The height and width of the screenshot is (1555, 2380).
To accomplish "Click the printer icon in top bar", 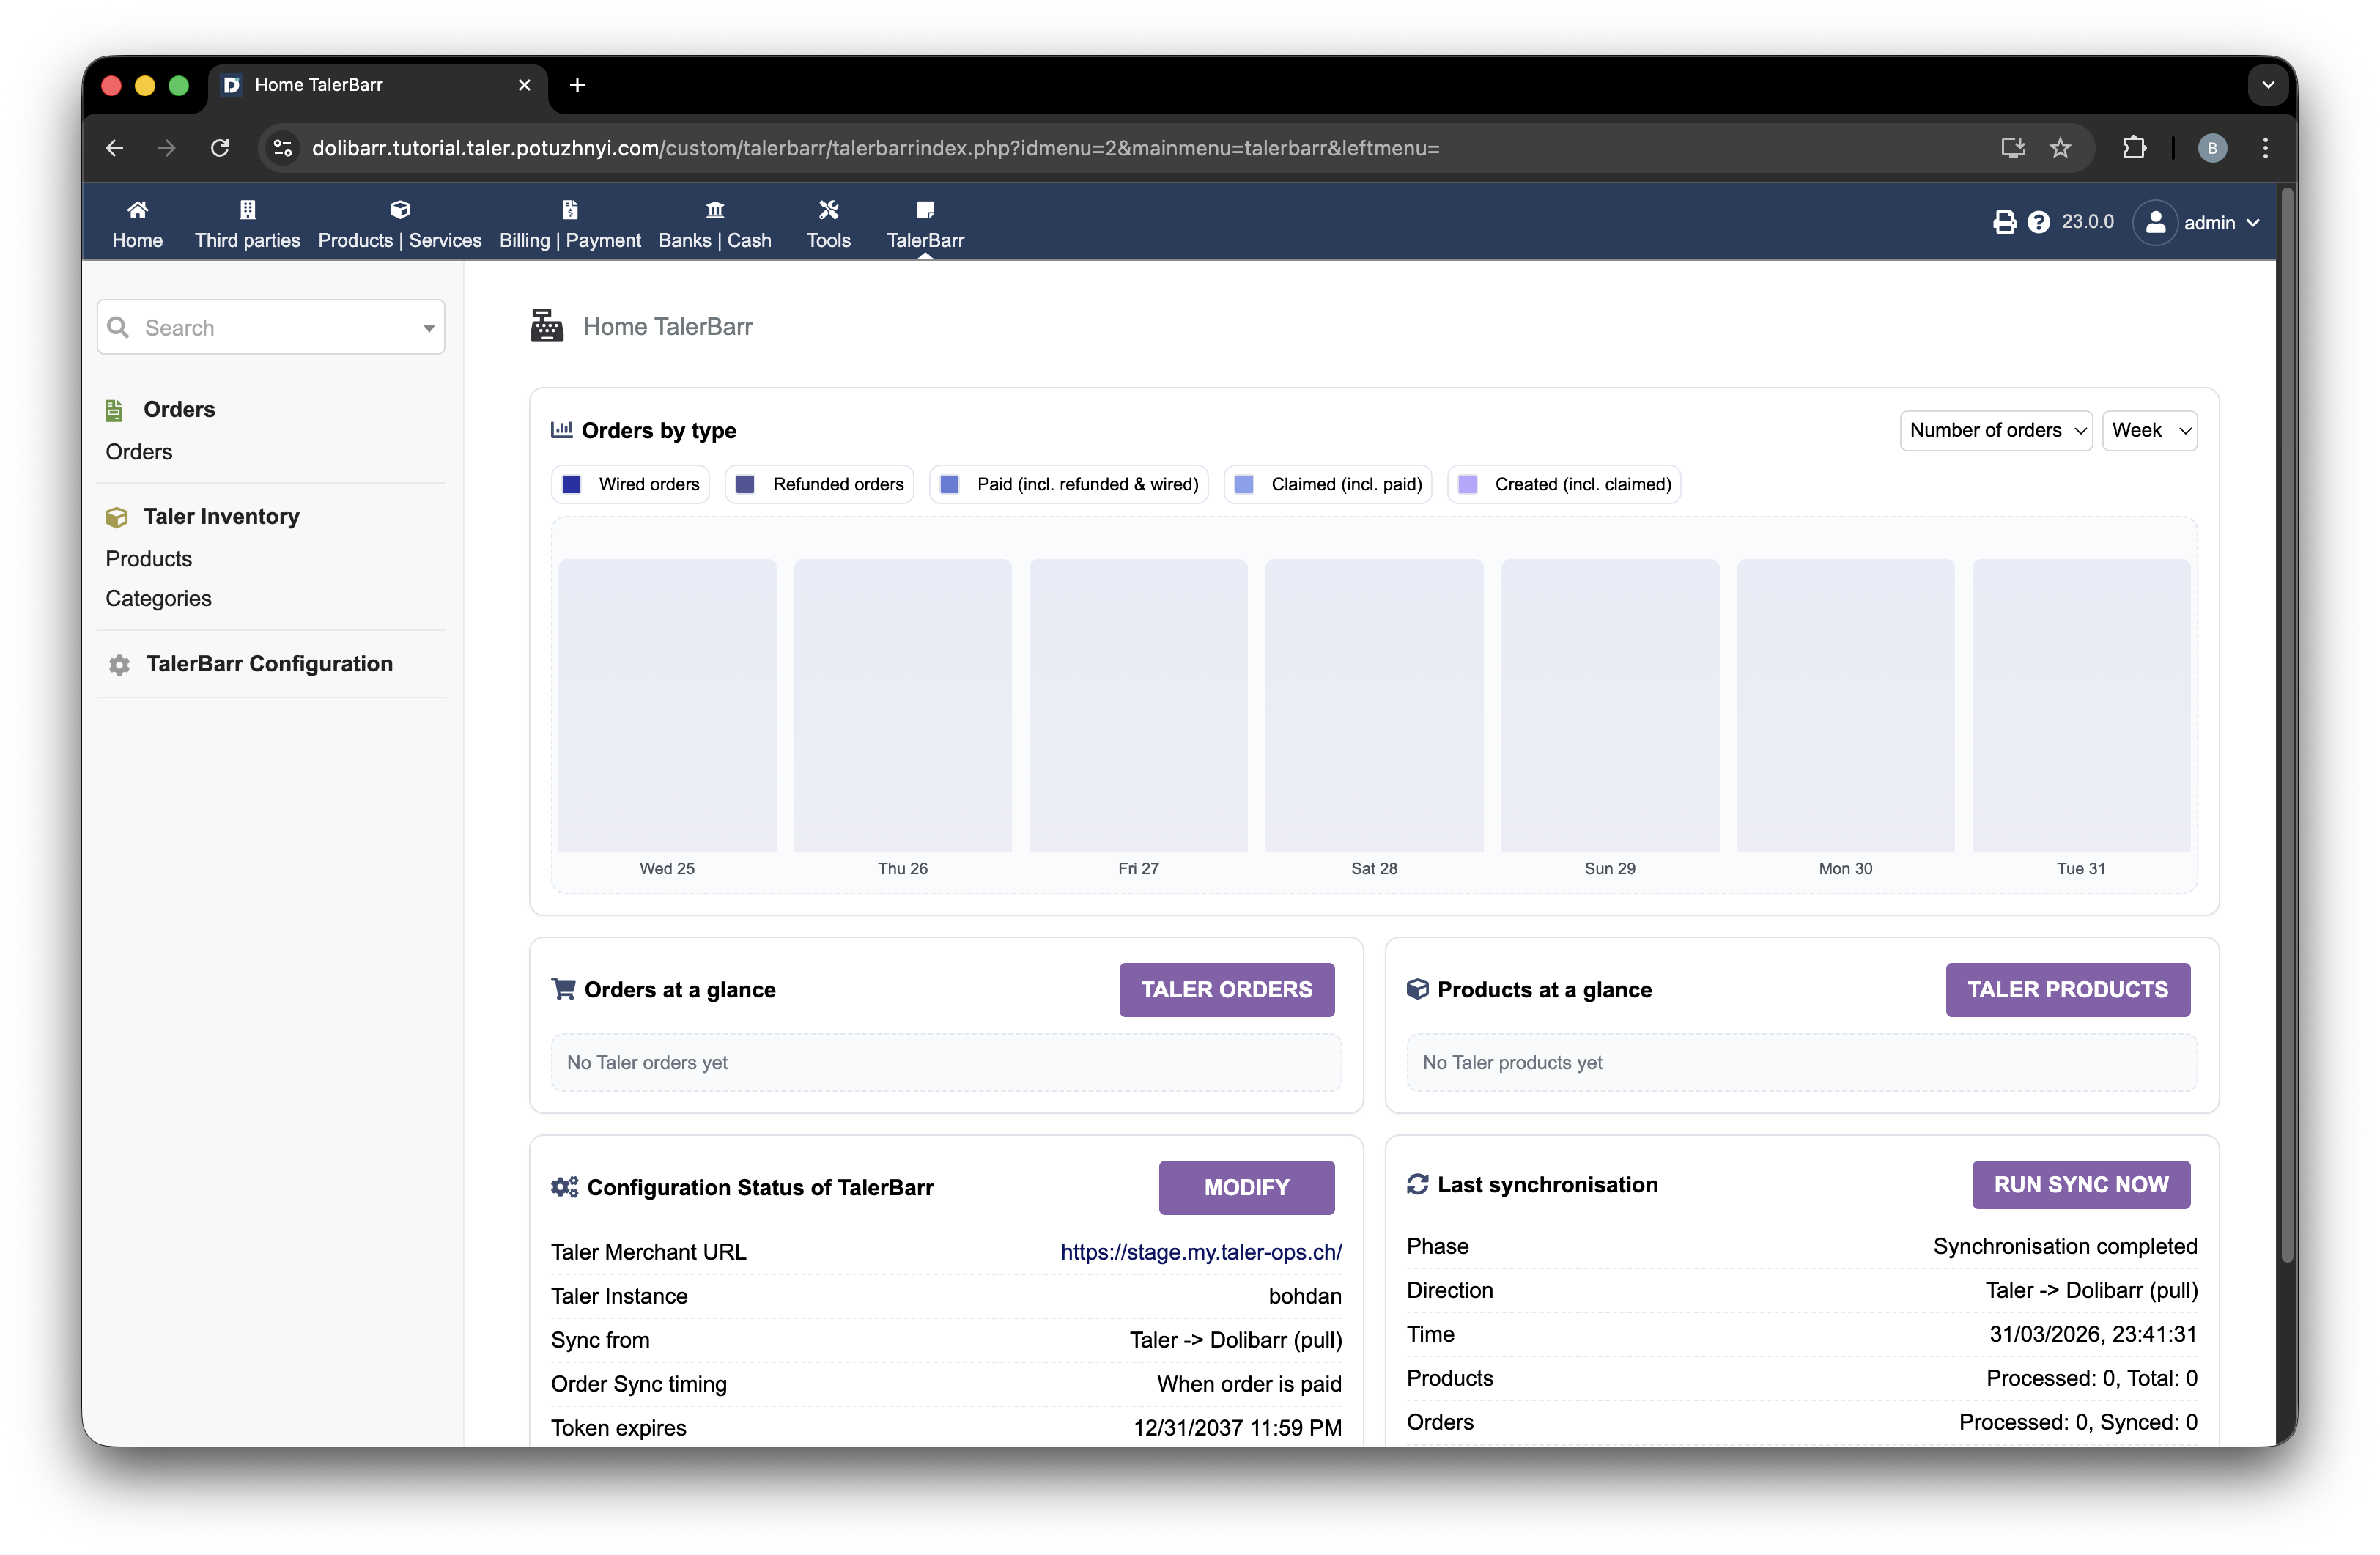I will 2004,222.
